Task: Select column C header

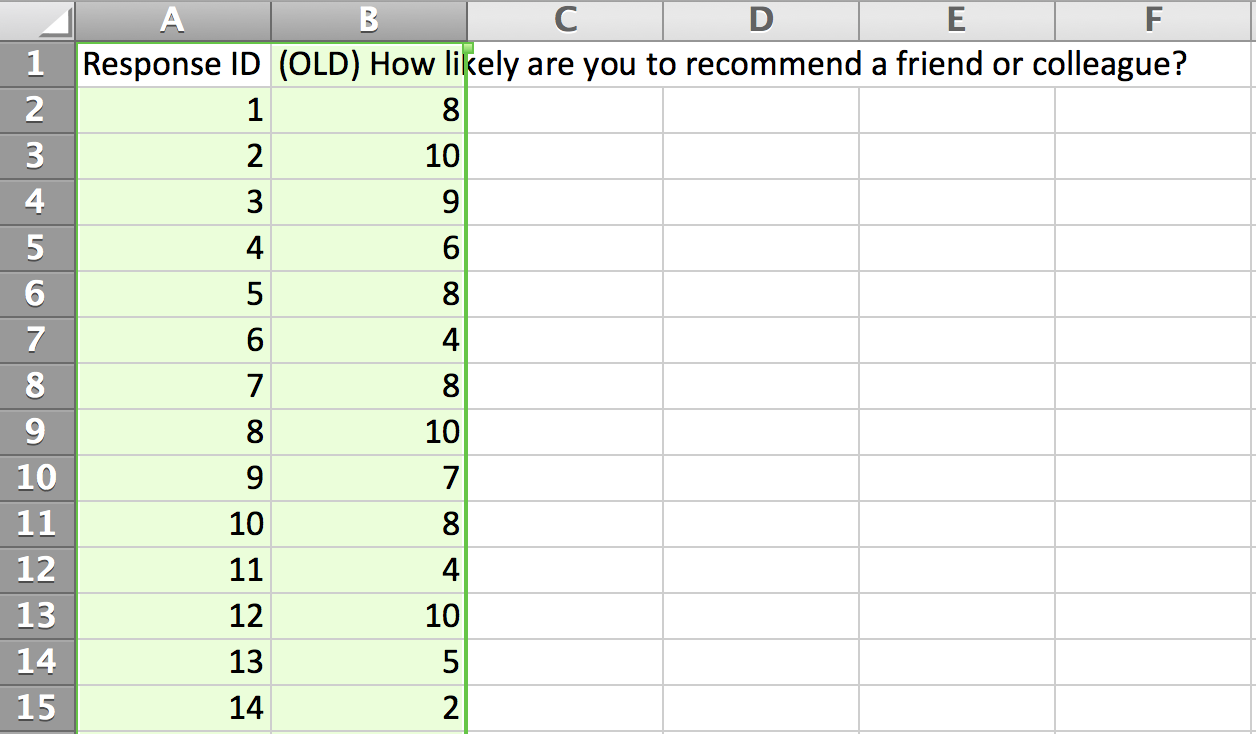Action: (x=564, y=20)
